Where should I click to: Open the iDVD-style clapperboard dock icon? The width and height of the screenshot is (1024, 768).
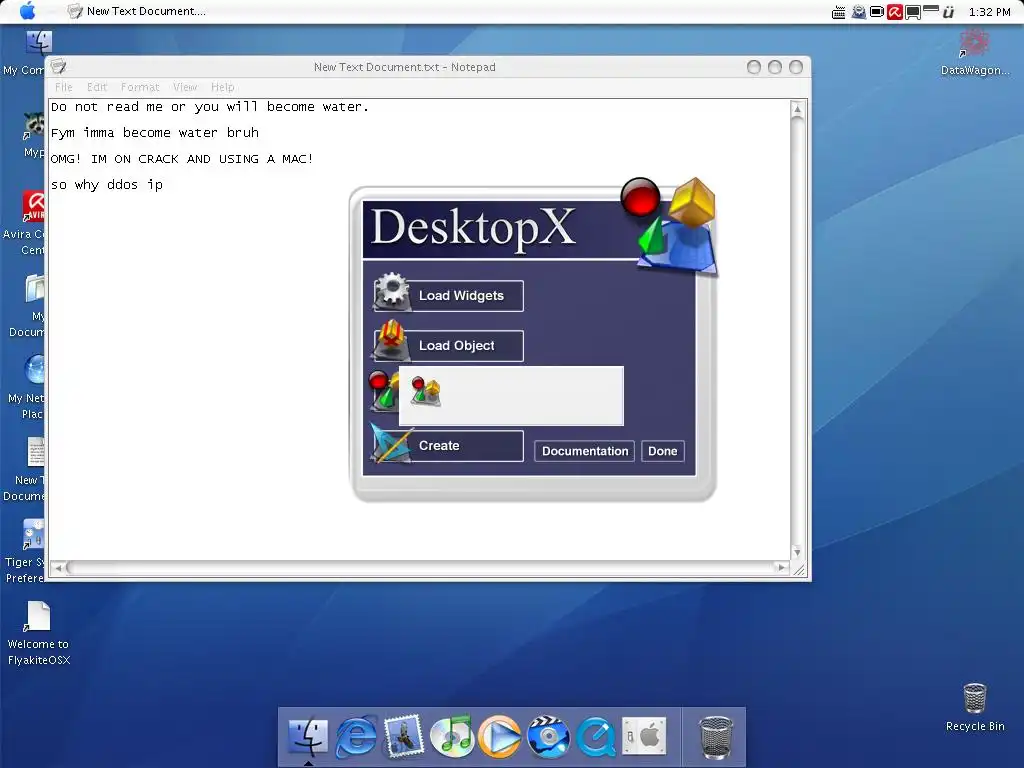[x=548, y=737]
